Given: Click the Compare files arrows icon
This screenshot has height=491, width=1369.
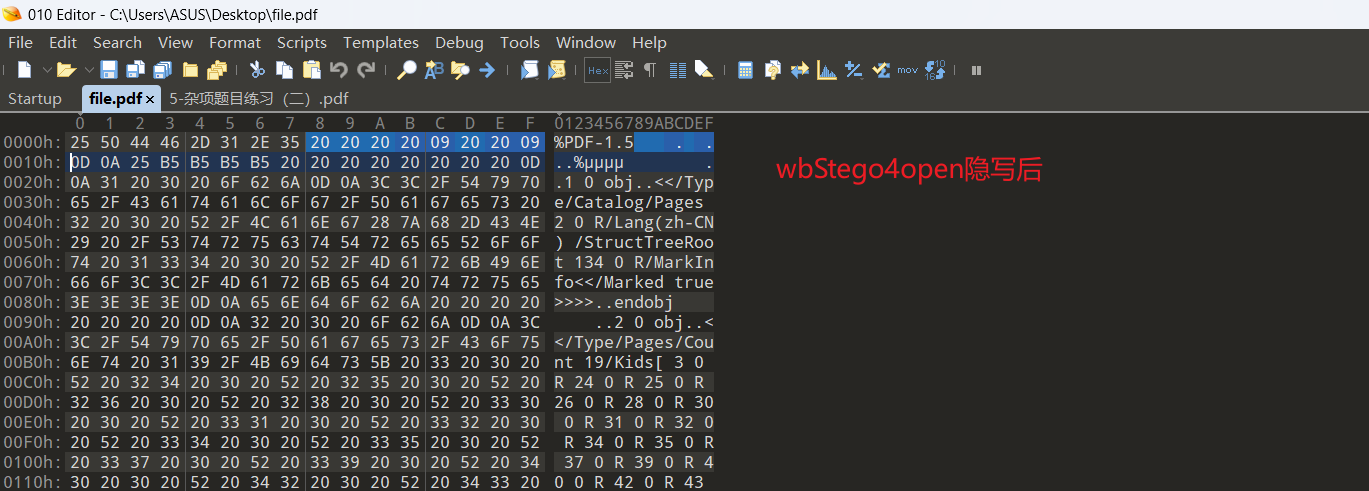Looking at the screenshot, I should [x=799, y=70].
